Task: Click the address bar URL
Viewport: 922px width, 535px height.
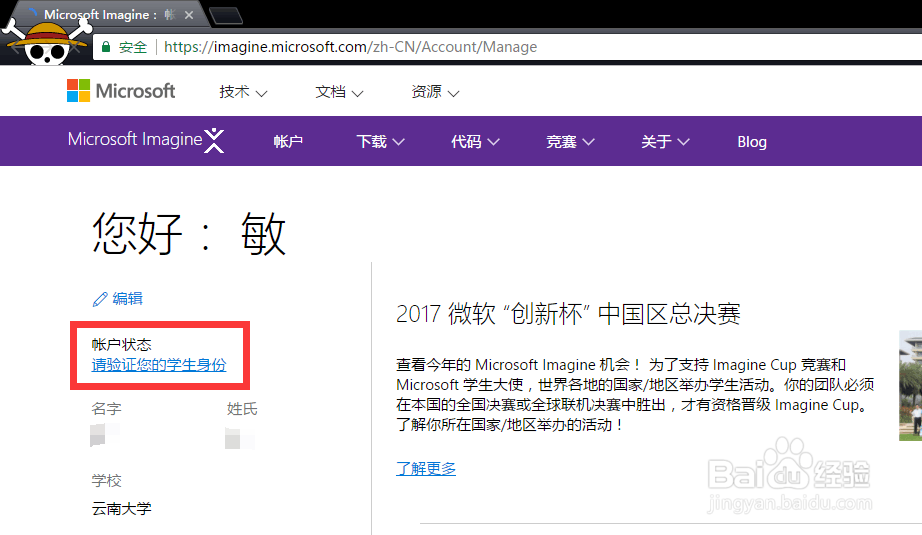Action: [350, 47]
